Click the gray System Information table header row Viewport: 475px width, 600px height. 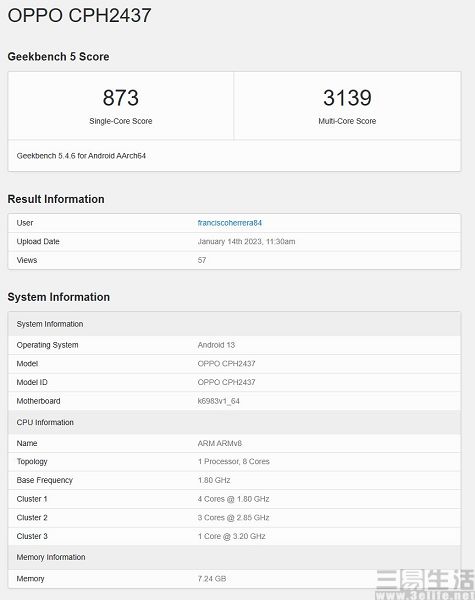234,324
